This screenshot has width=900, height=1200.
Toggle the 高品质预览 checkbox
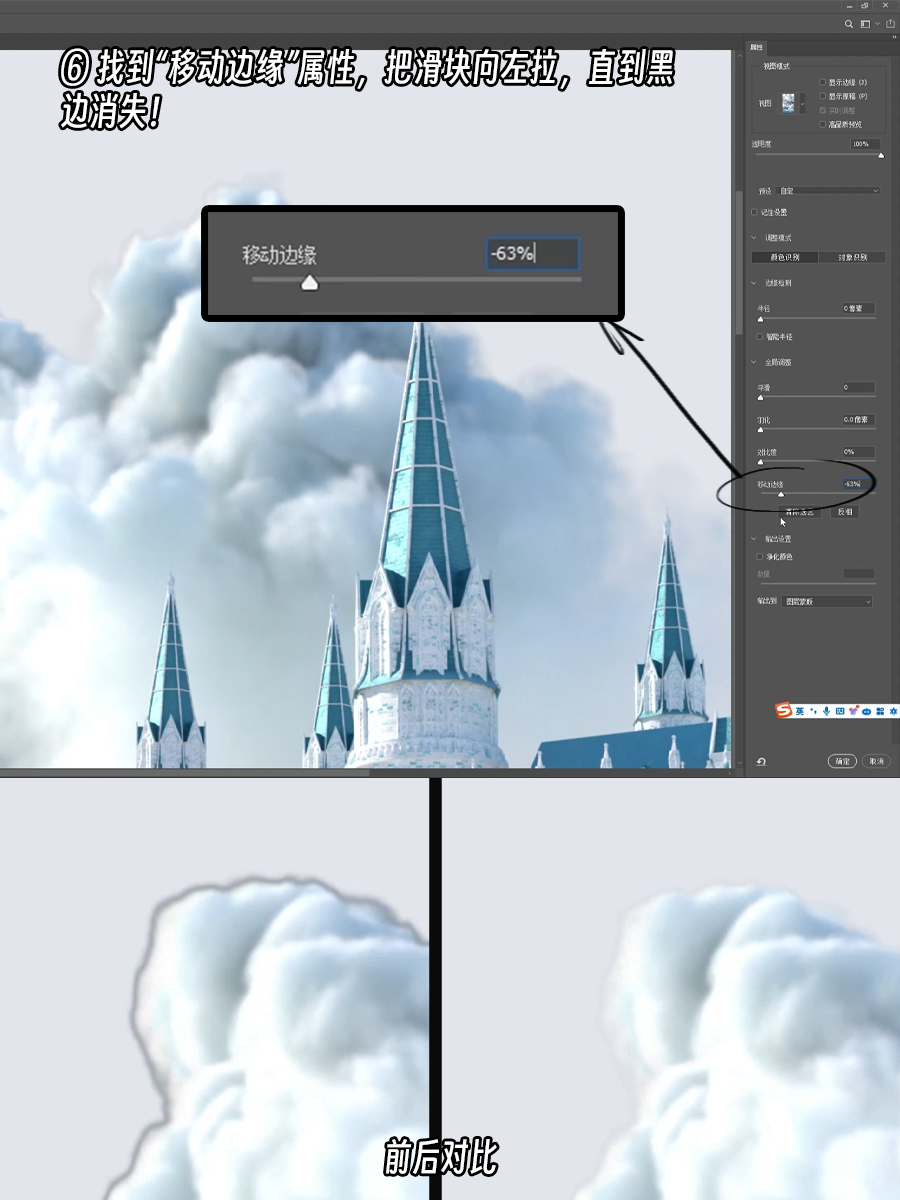(x=822, y=124)
